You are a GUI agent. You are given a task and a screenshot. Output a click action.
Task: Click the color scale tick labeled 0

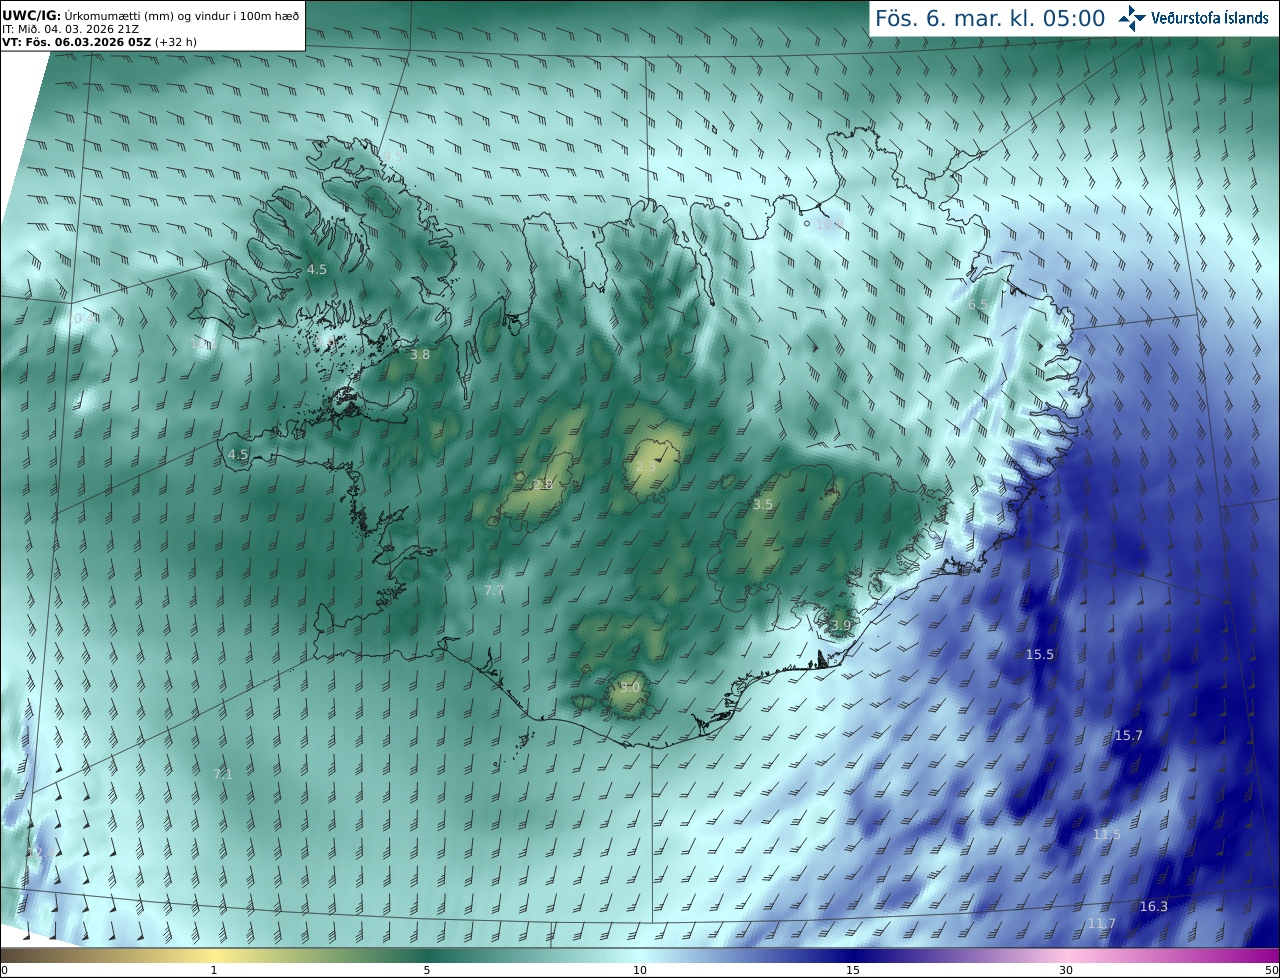(4, 970)
